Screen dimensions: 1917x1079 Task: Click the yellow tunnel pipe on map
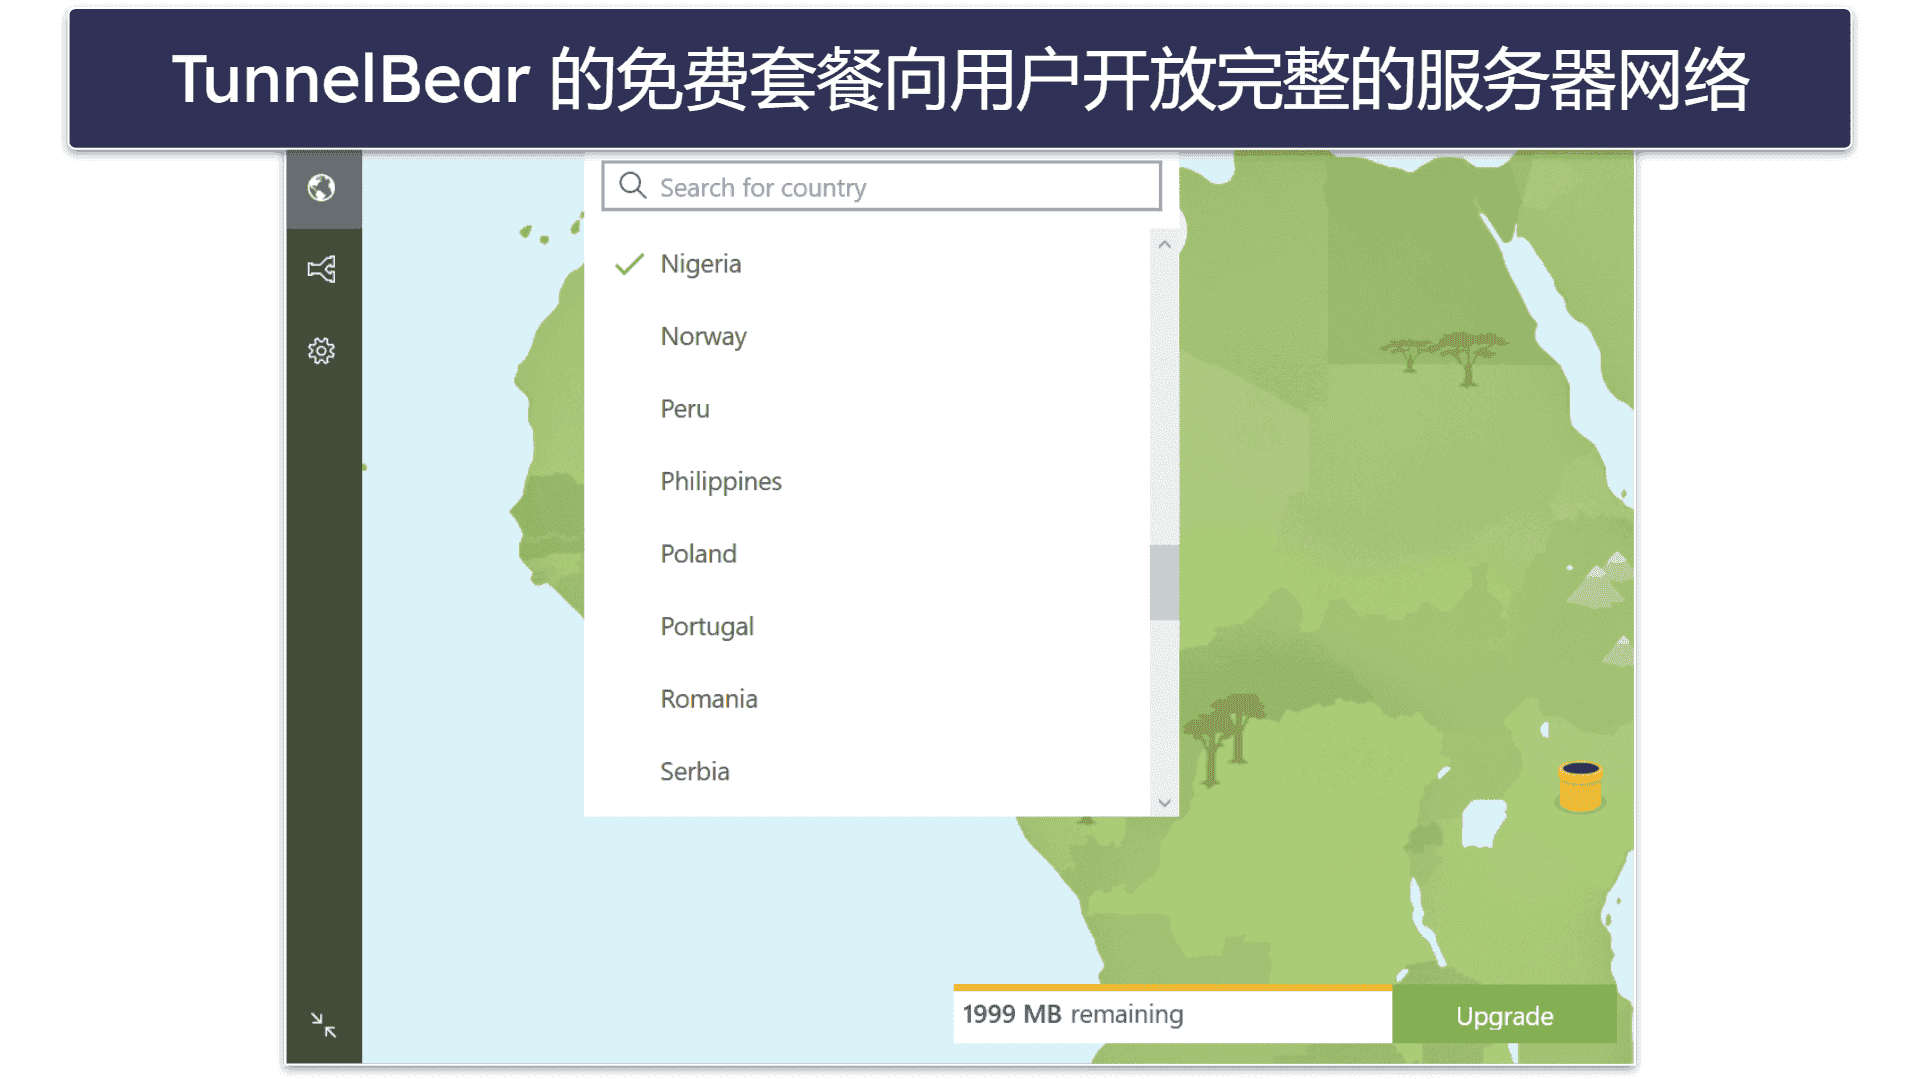[x=1580, y=786]
